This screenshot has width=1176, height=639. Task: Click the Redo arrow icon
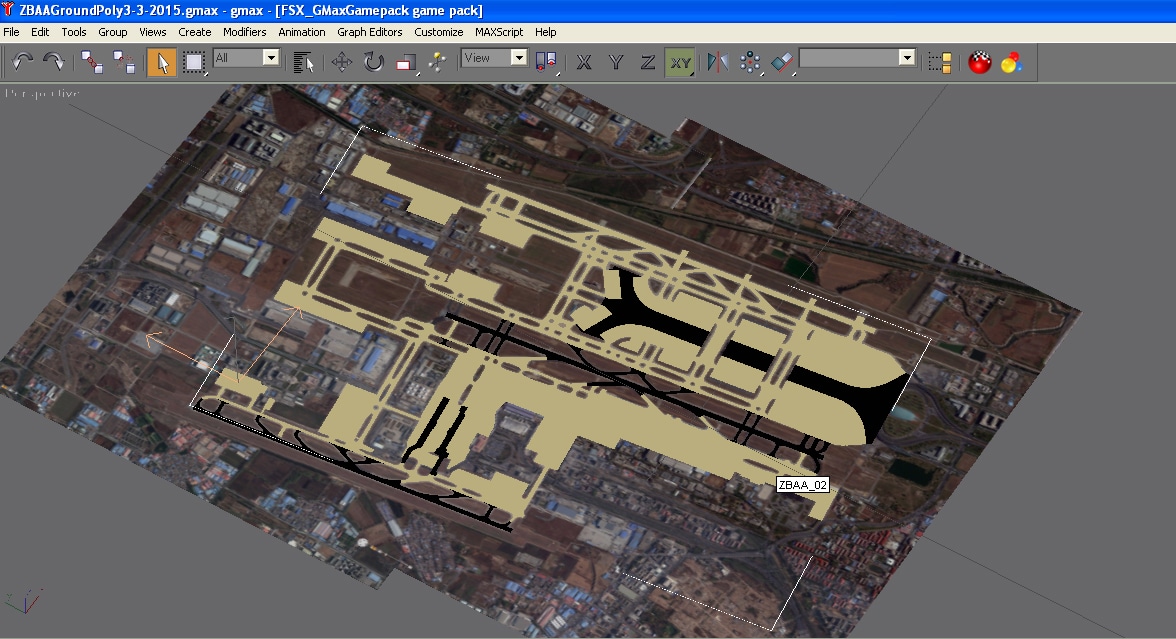53,62
